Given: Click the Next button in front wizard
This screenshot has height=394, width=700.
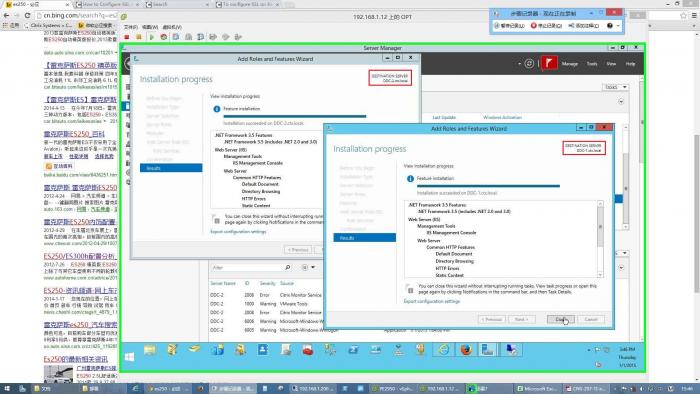Looking at the screenshot, I should pyautogui.click(x=521, y=319).
